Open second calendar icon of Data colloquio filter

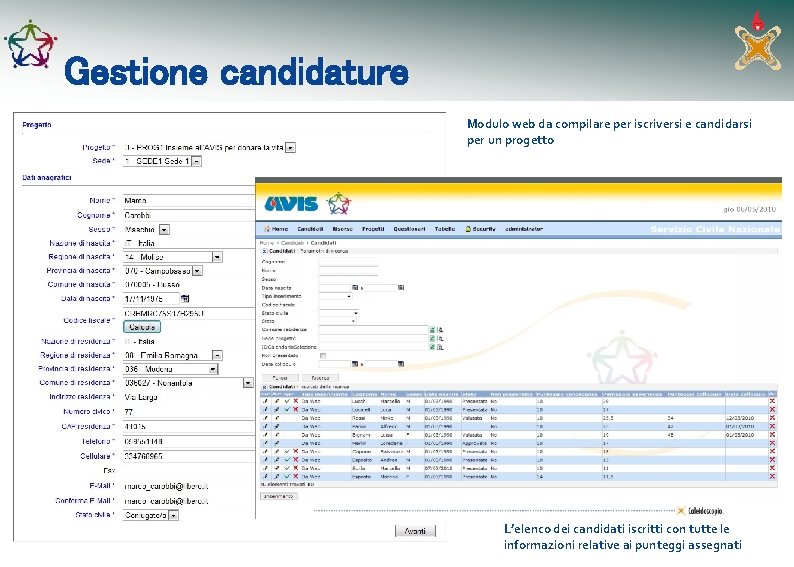click(401, 364)
